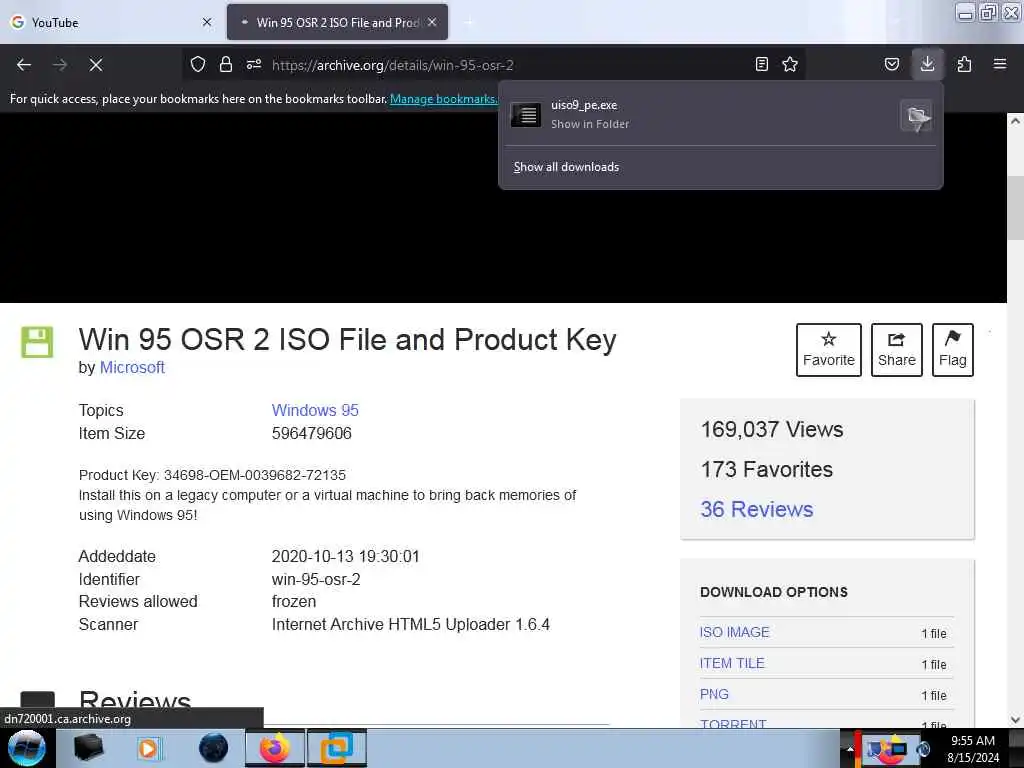Click the scrollbar up arrow

pos(1015,121)
